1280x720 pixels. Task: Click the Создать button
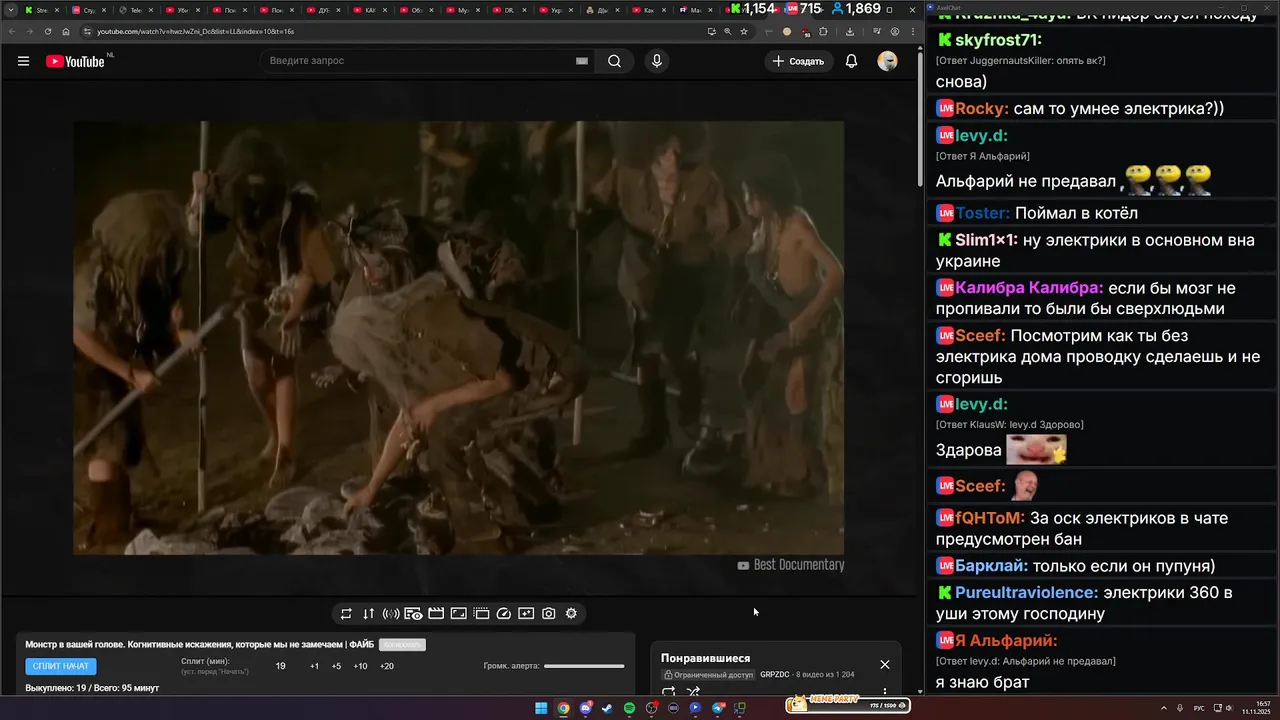799,61
